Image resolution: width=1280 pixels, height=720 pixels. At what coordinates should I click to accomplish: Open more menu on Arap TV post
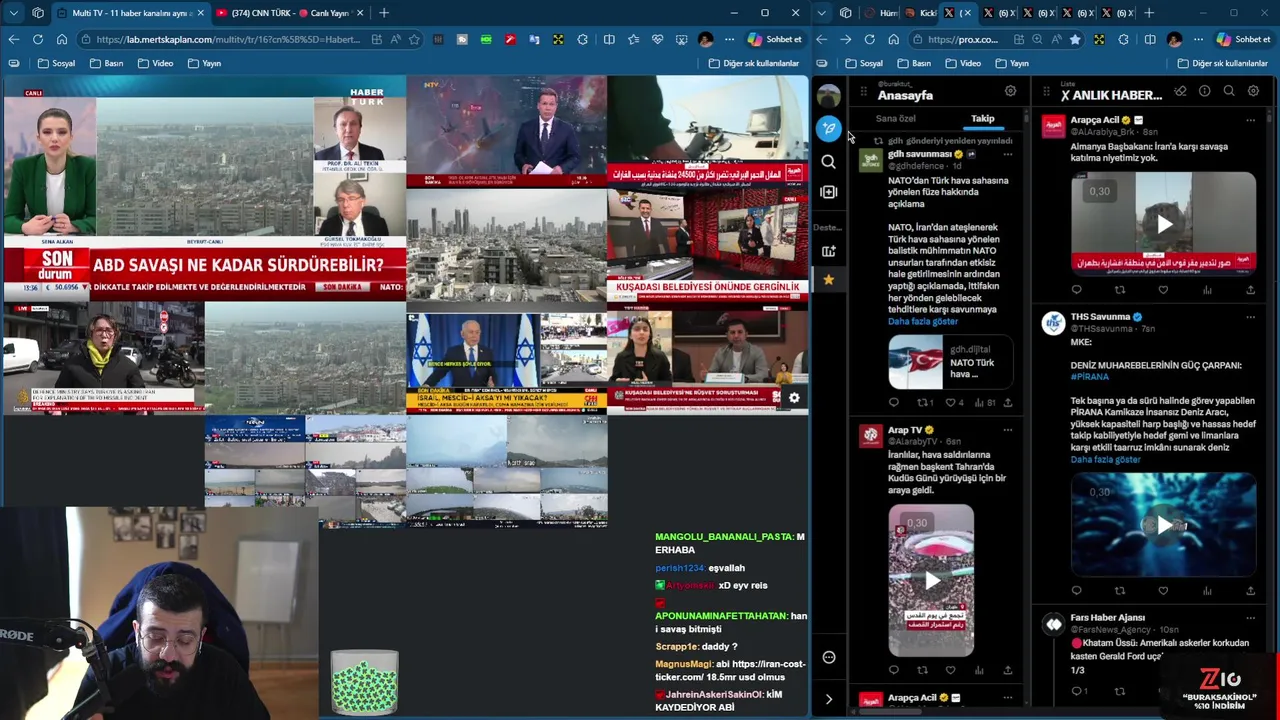tap(1007, 430)
